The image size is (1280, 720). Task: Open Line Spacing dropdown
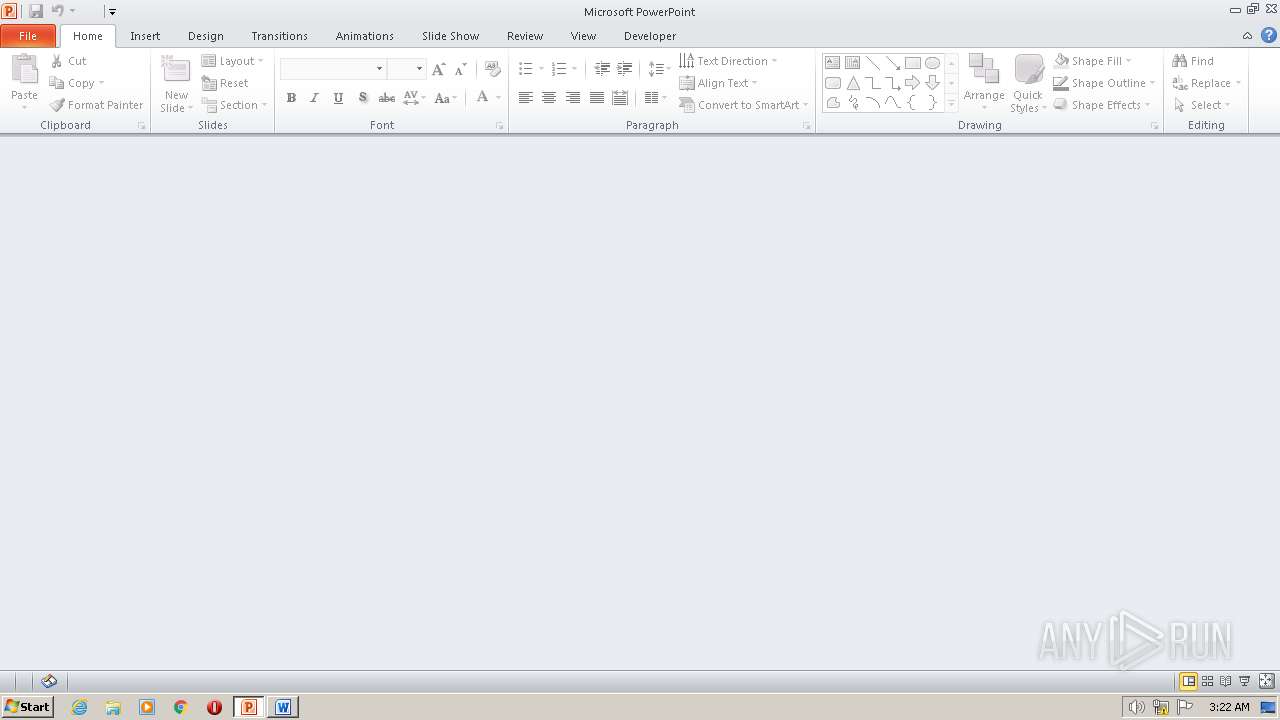tap(659, 69)
